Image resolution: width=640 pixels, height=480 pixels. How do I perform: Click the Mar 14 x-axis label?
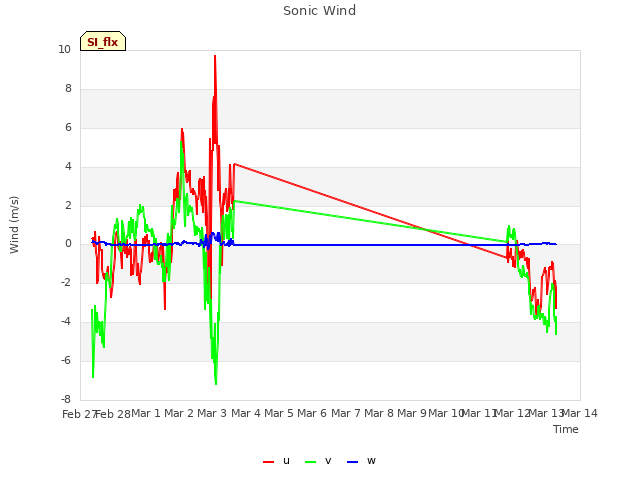point(580,413)
